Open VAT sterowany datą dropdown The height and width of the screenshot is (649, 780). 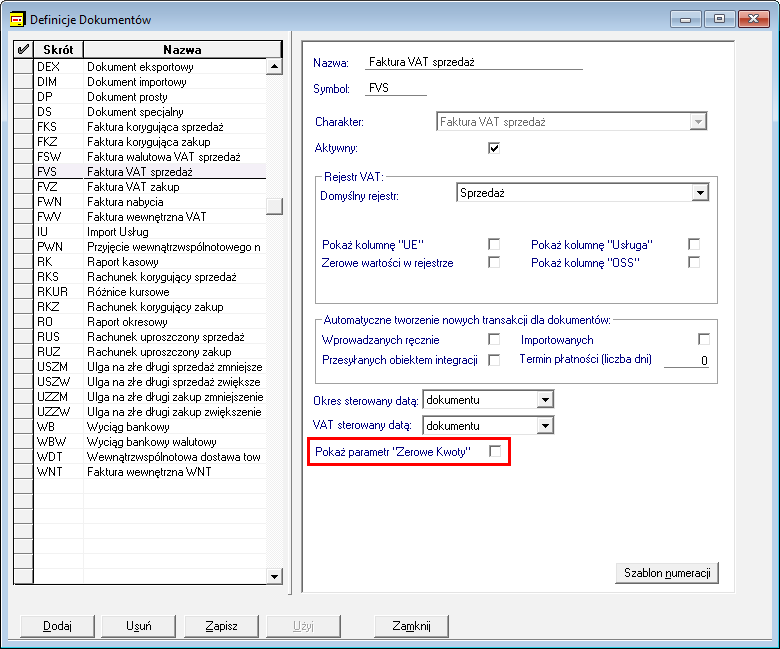[x=546, y=426]
